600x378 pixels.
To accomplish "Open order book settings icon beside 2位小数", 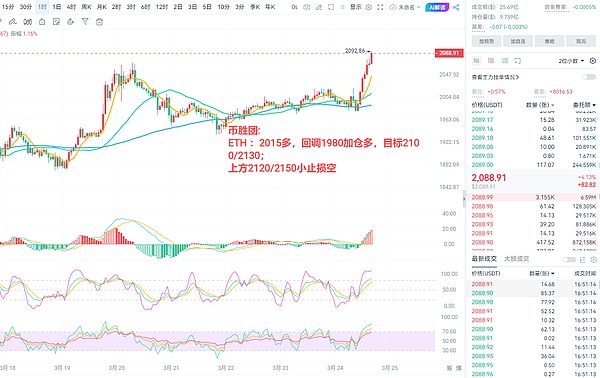I will point(593,61).
